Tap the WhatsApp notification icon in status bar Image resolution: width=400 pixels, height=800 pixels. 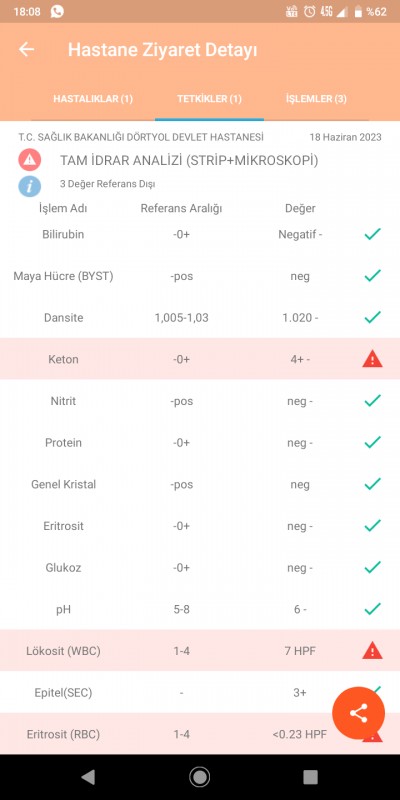[57, 11]
